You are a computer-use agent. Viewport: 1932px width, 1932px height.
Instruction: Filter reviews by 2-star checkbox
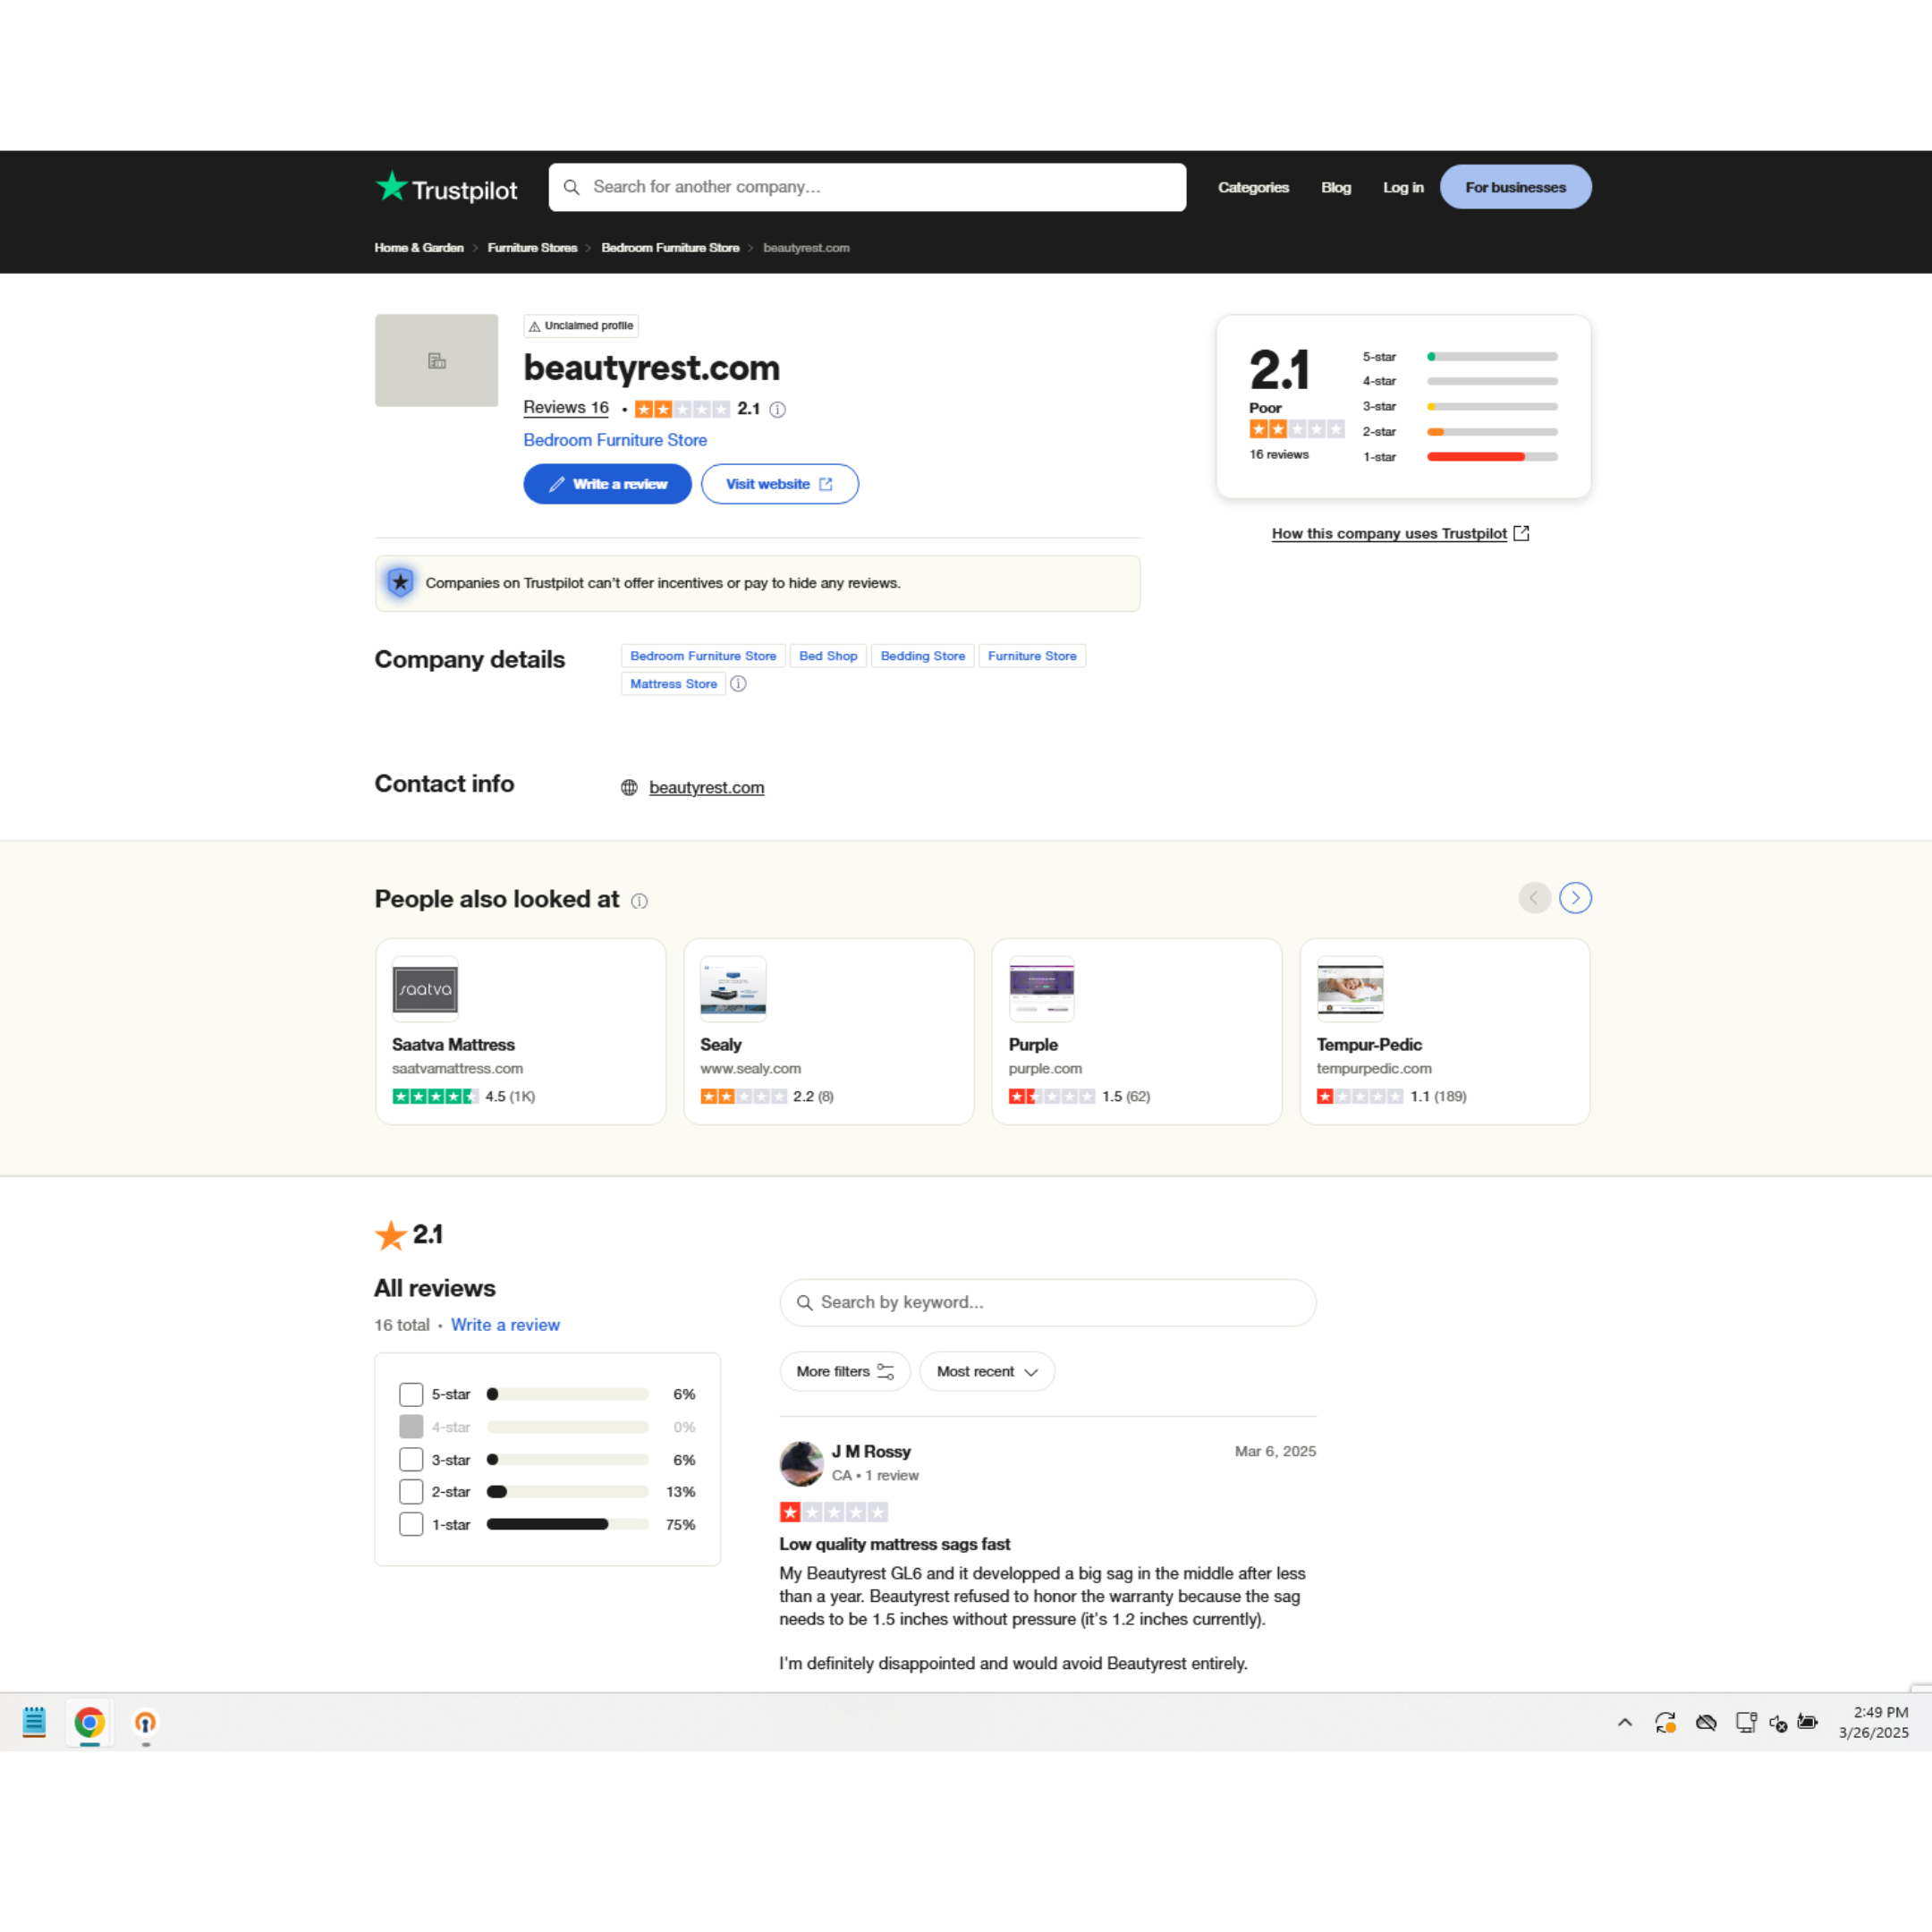coord(411,1492)
